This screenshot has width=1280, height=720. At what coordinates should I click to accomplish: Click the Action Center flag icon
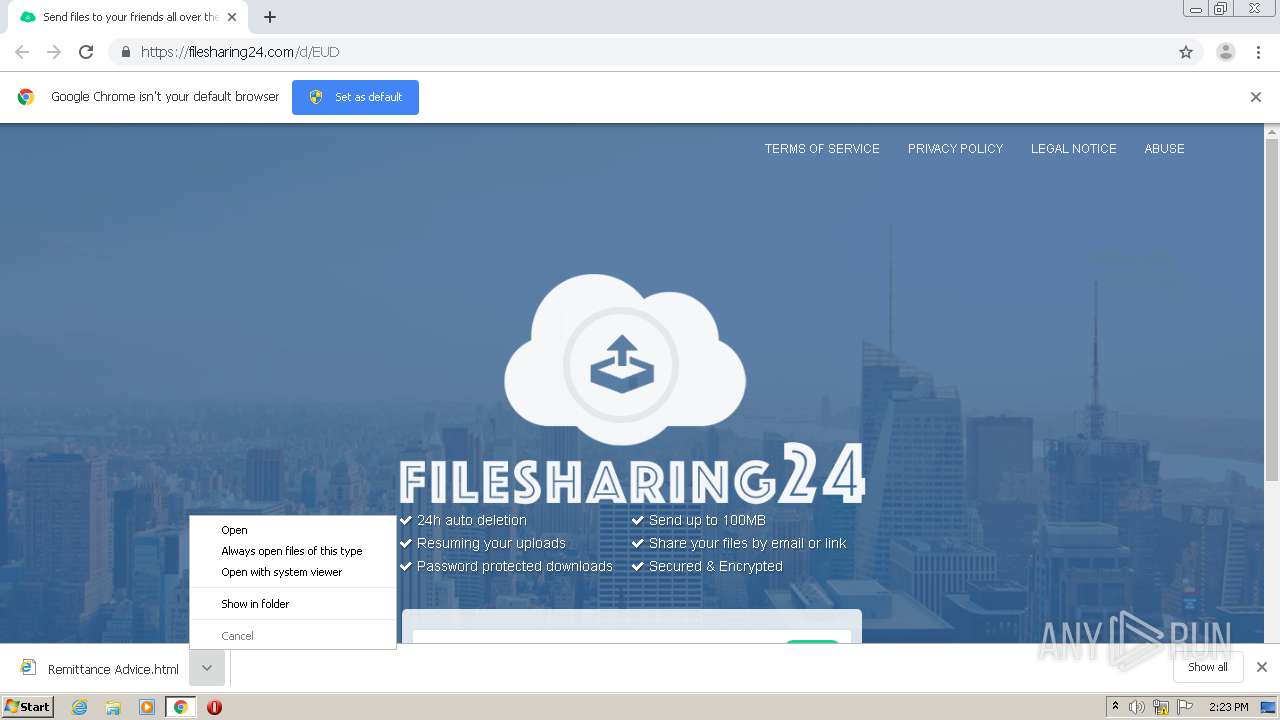pos(1185,707)
